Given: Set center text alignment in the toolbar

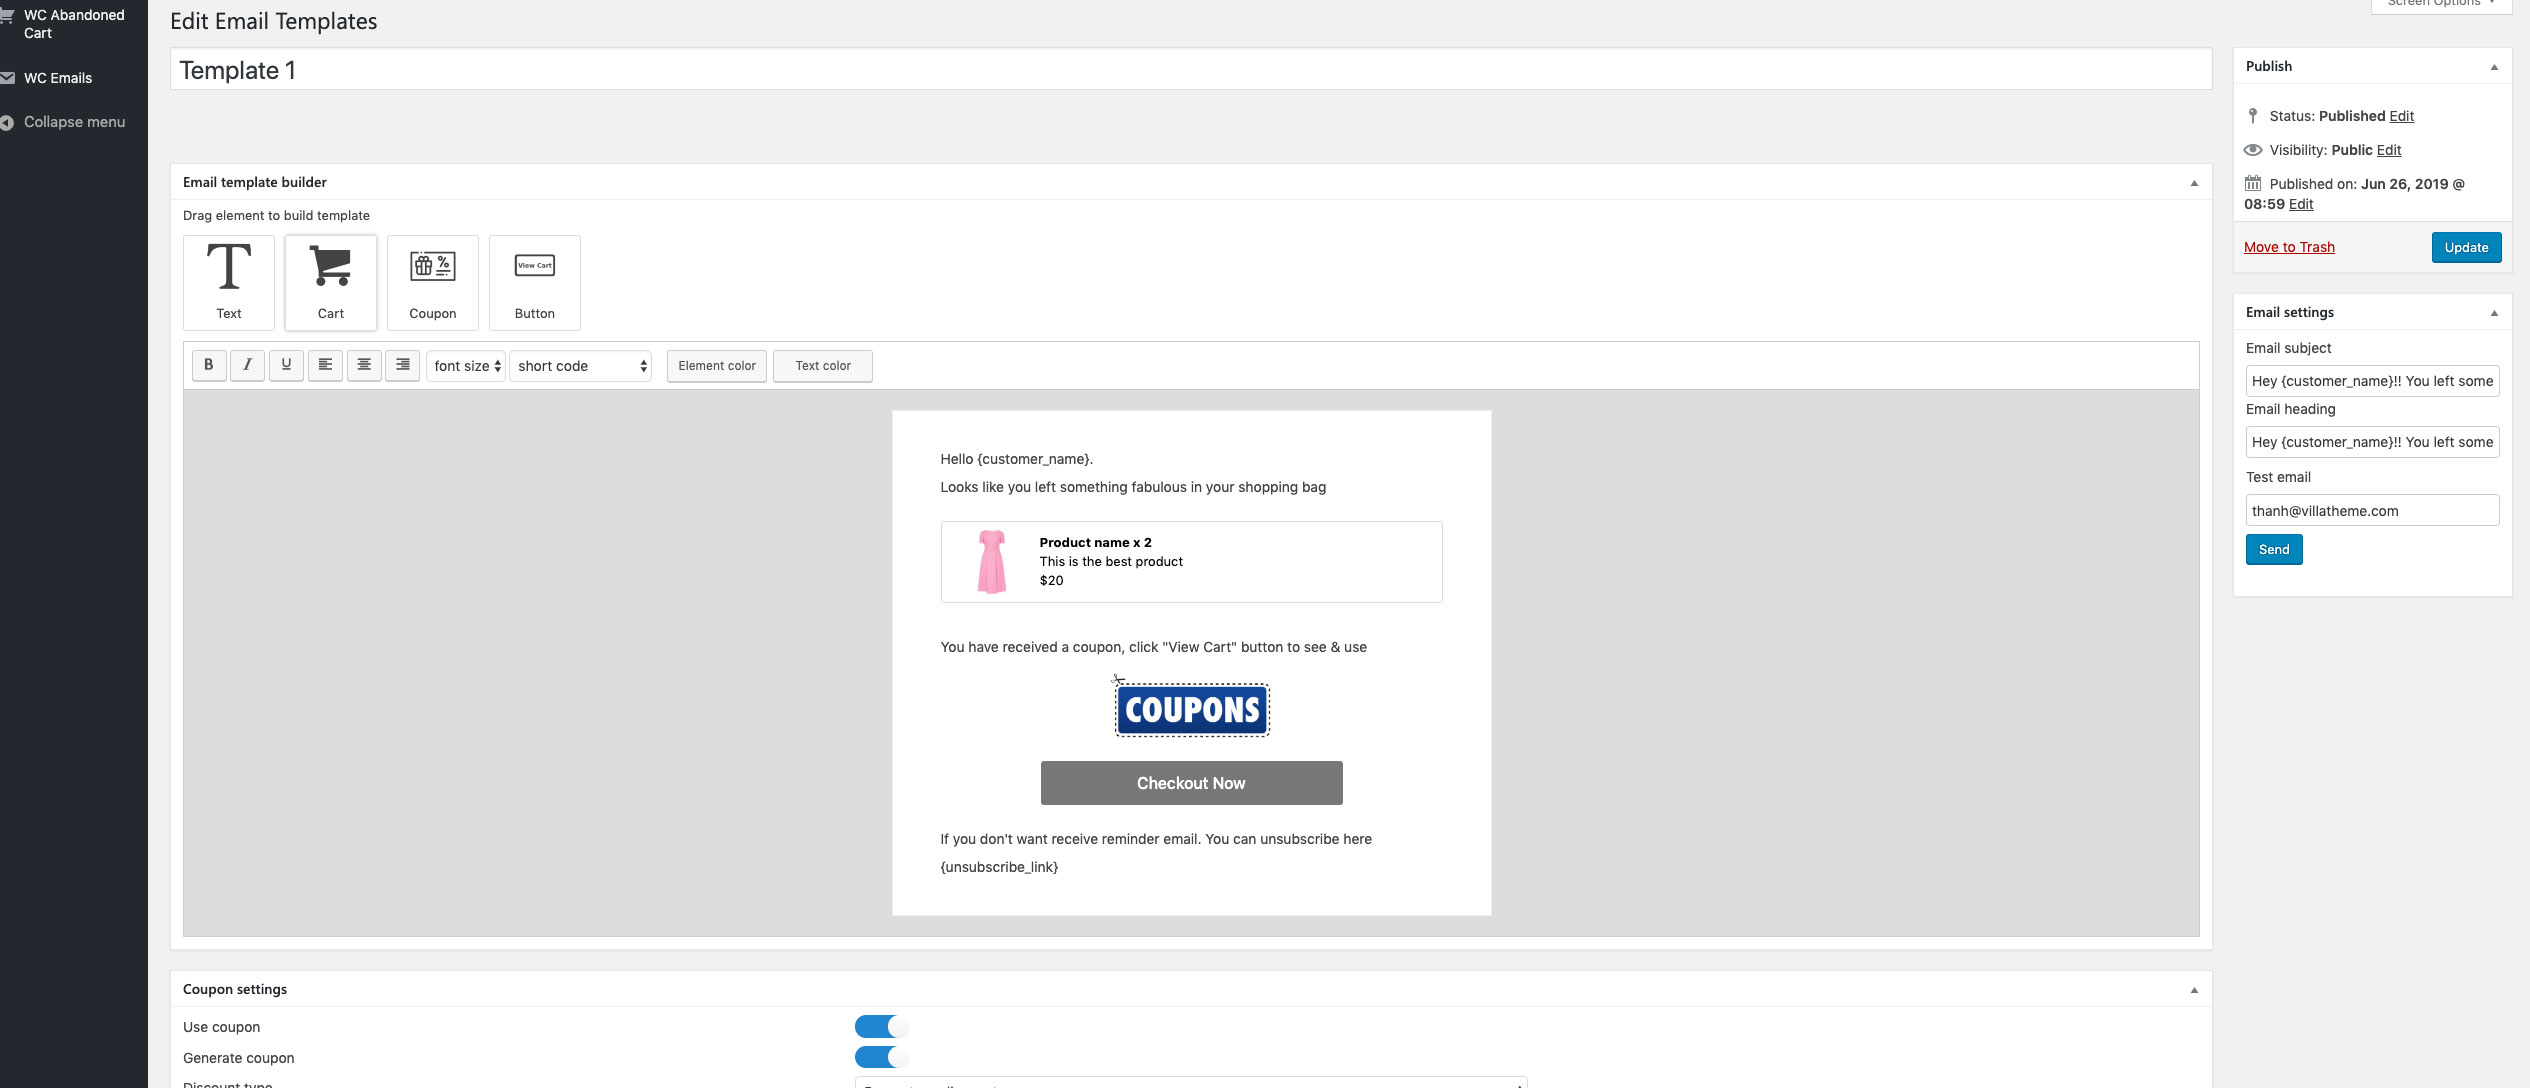Looking at the screenshot, I should 364,365.
